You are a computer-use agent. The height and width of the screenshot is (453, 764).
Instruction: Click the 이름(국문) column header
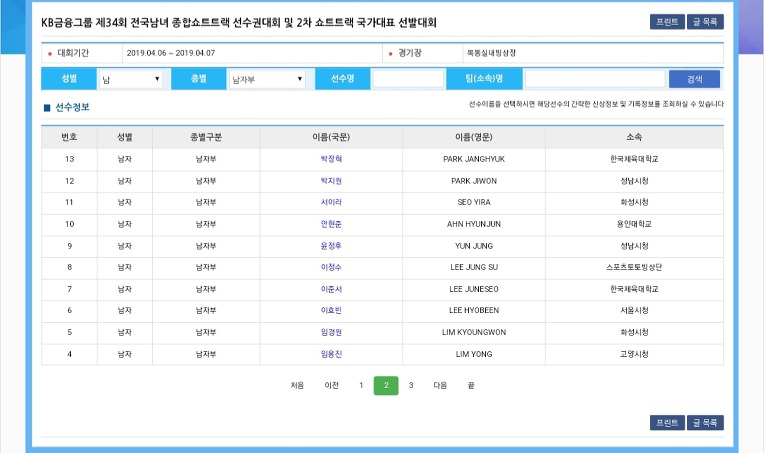pyautogui.click(x=331, y=137)
